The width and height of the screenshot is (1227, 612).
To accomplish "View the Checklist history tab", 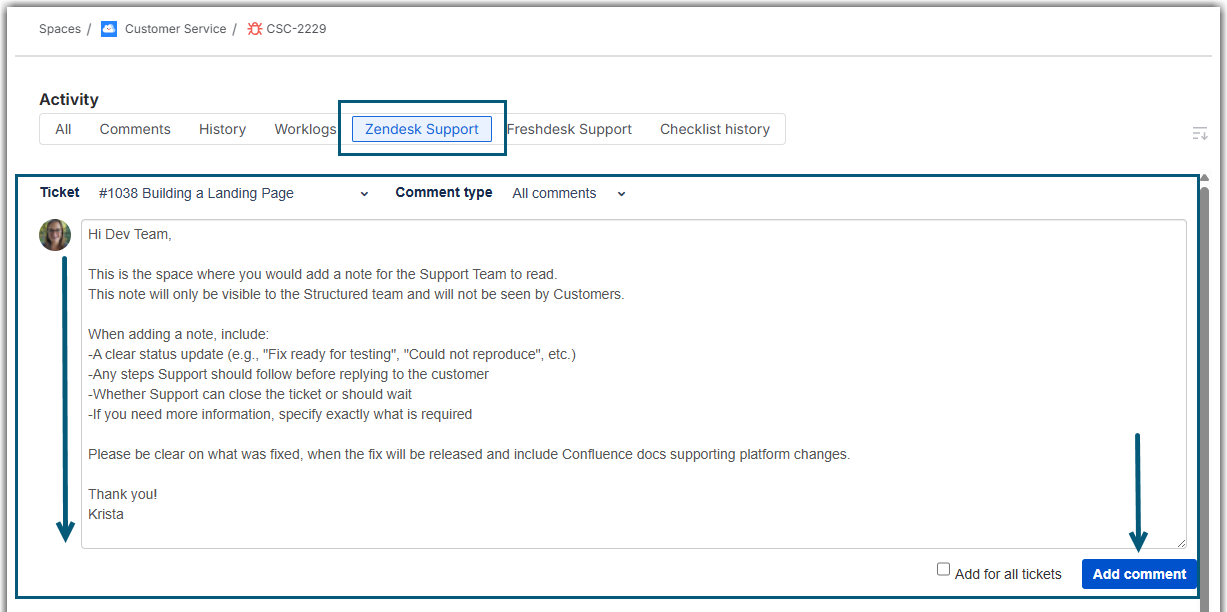I will pos(714,129).
